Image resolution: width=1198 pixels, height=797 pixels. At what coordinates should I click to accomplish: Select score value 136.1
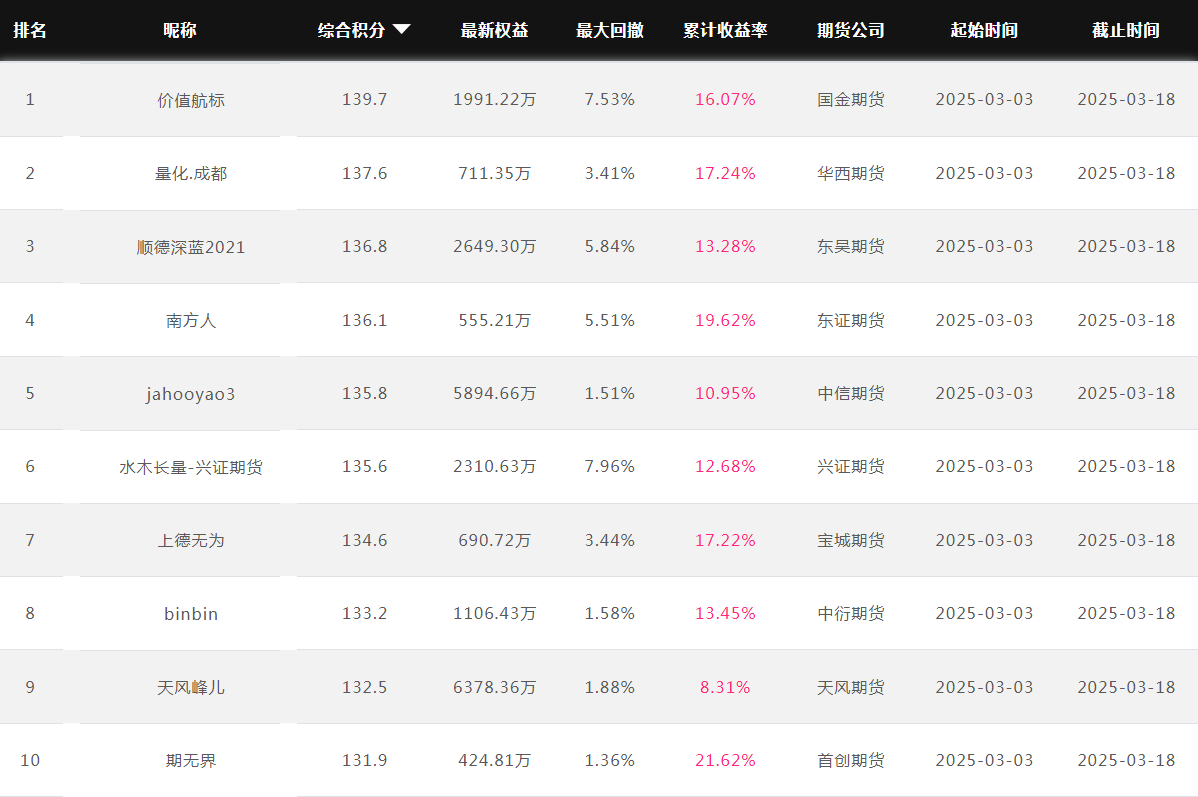pyautogui.click(x=364, y=320)
